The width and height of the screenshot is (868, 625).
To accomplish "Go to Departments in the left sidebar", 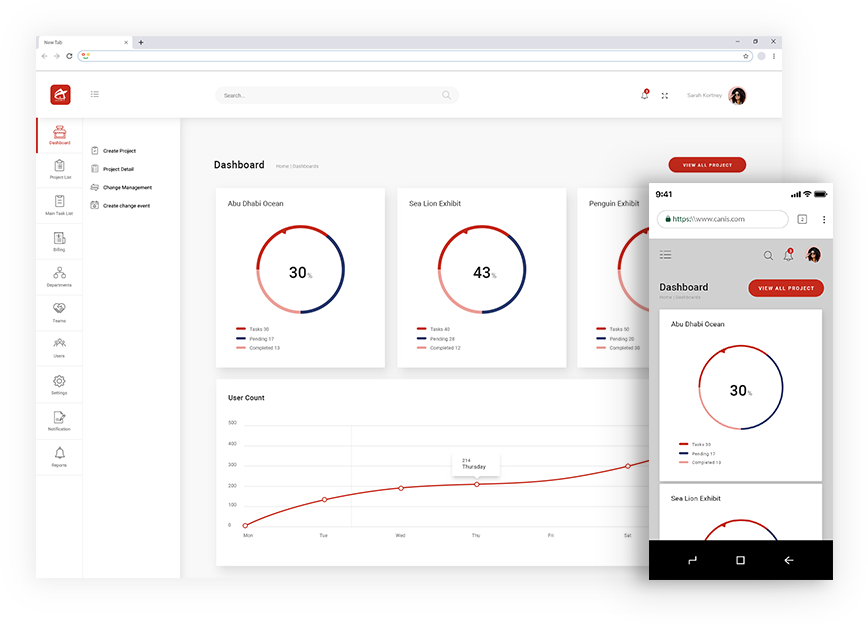I will 59,276.
